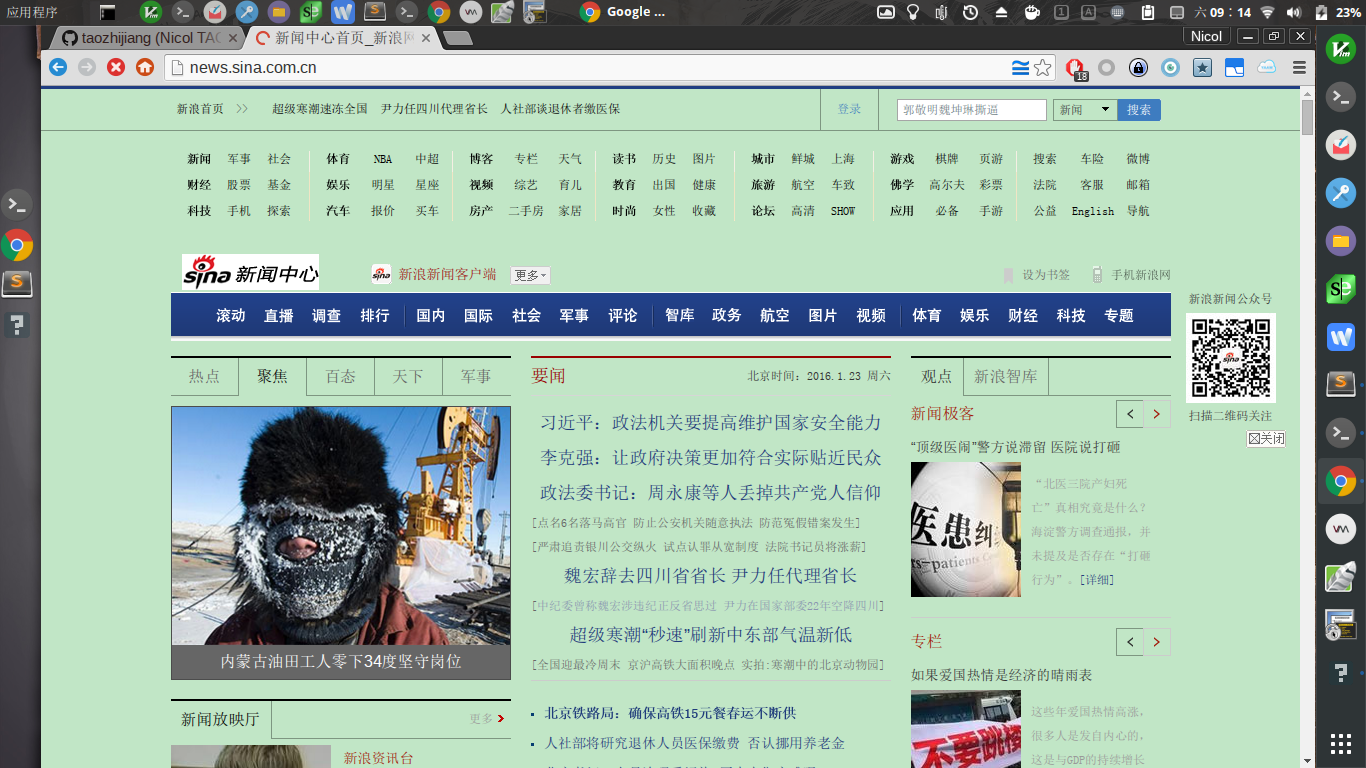The width and height of the screenshot is (1366, 768).
Task: Show previous item in 专栏 section
Action: click(x=1130, y=642)
